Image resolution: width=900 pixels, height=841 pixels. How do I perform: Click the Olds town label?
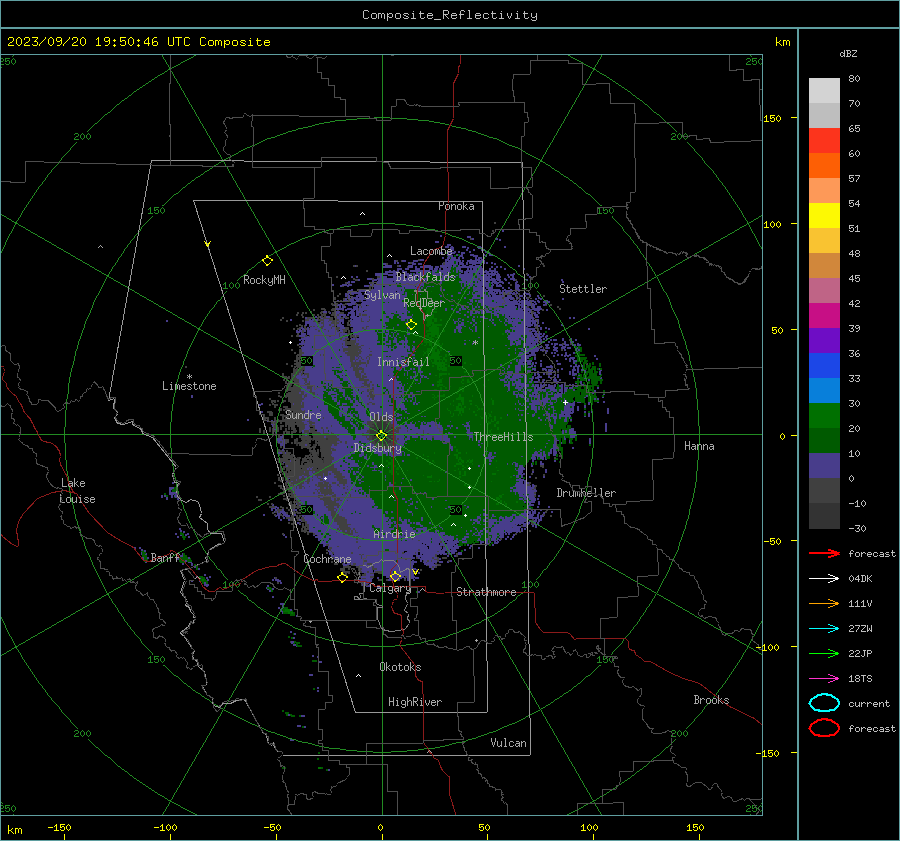click(x=381, y=417)
